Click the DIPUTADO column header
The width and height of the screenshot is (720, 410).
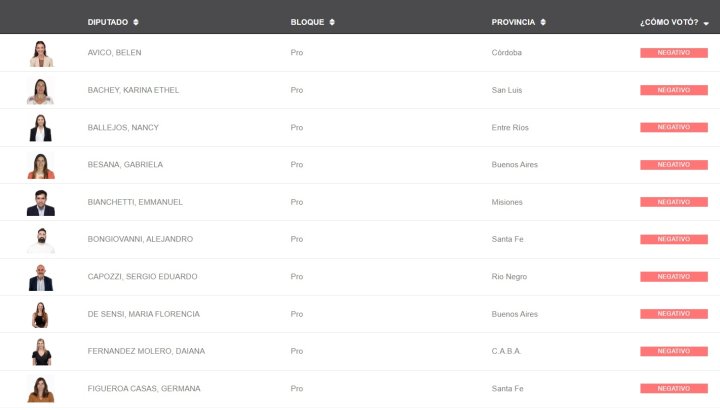point(108,22)
